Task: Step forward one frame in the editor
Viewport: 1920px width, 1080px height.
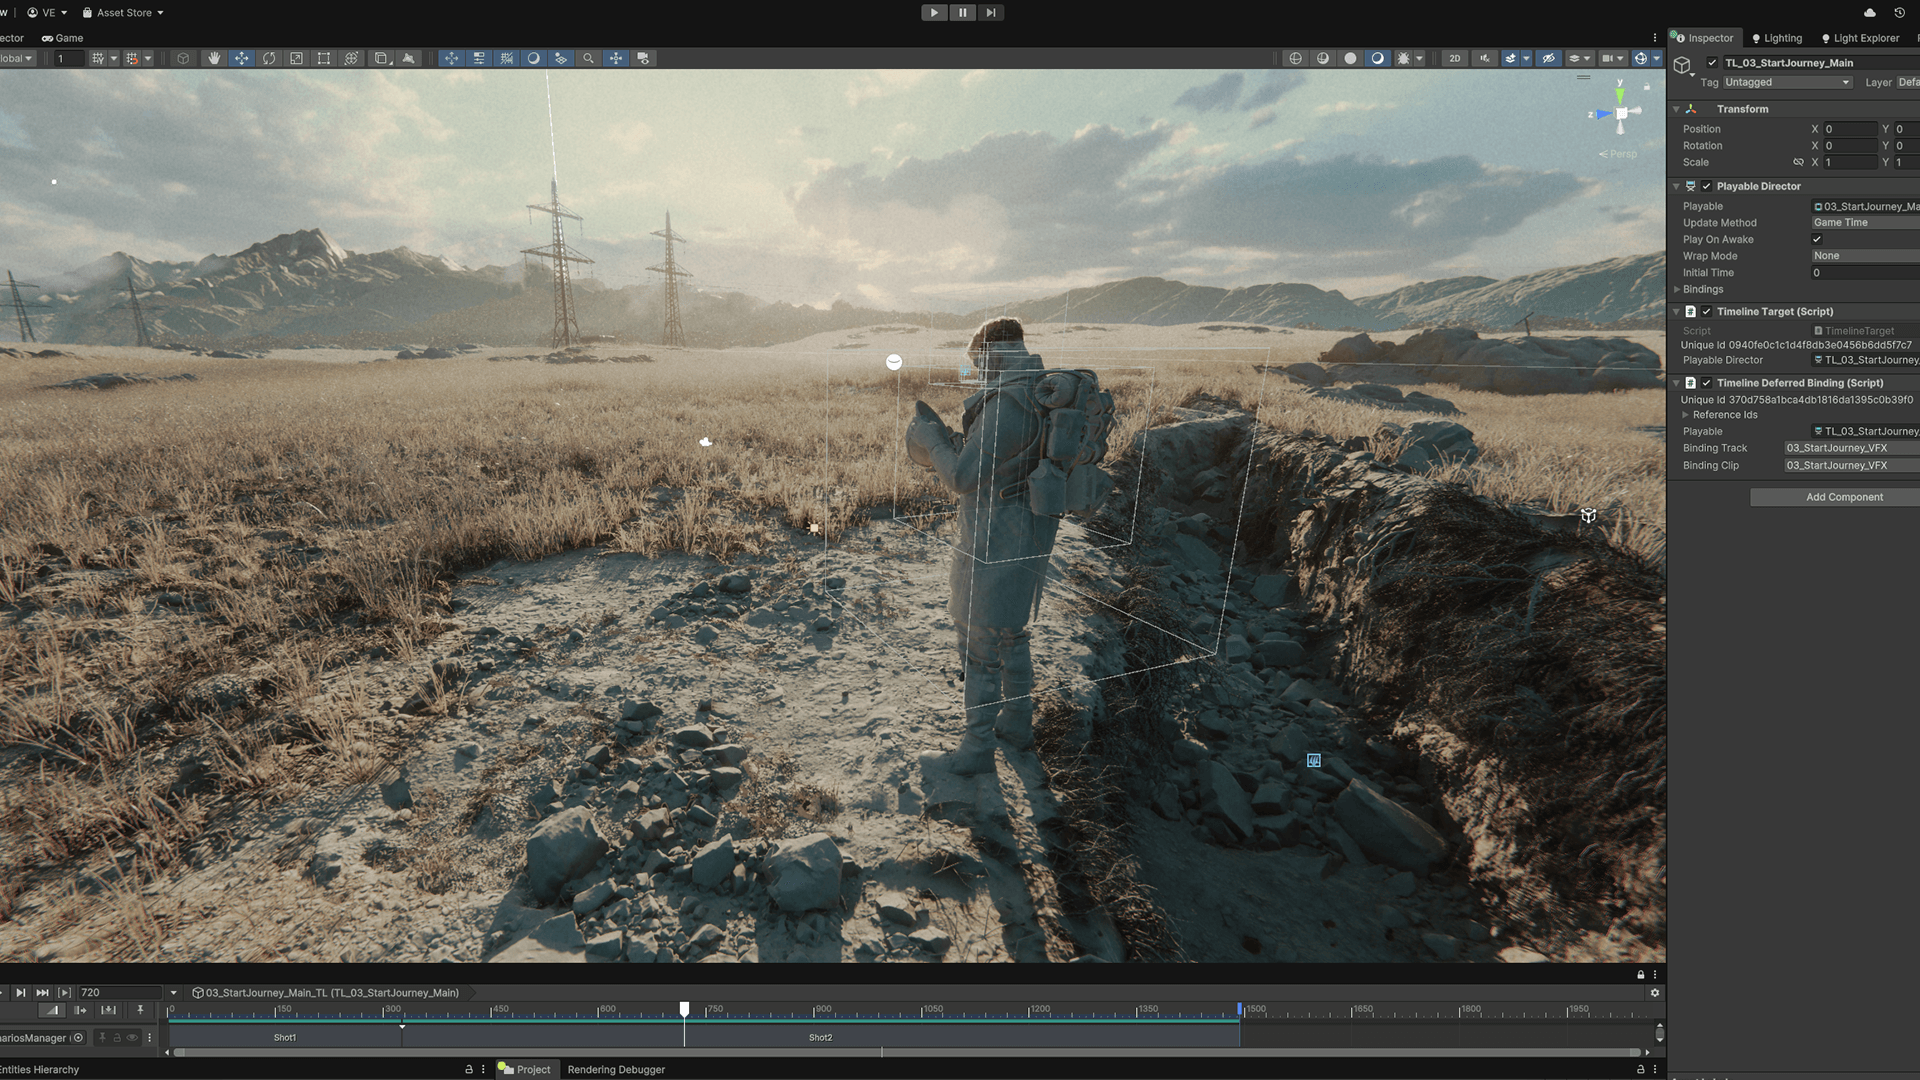Action: point(990,12)
